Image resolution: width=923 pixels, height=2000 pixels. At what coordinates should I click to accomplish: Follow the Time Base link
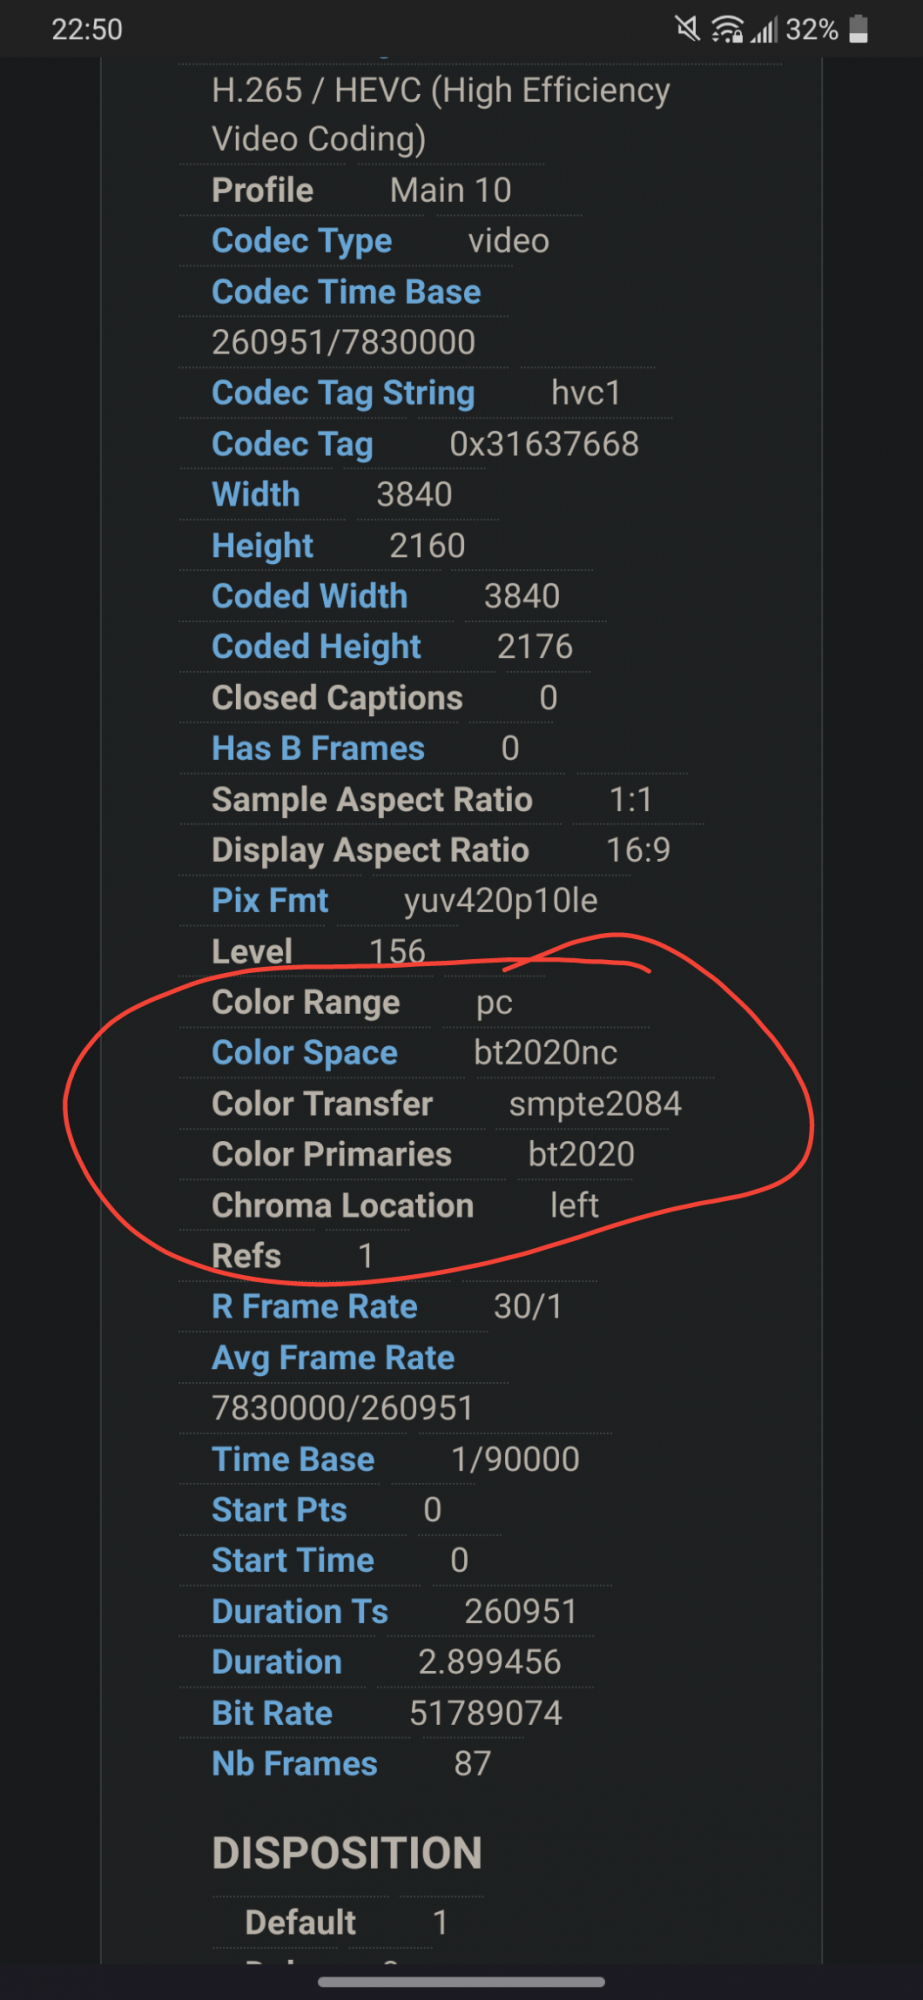[x=293, y=1460]
